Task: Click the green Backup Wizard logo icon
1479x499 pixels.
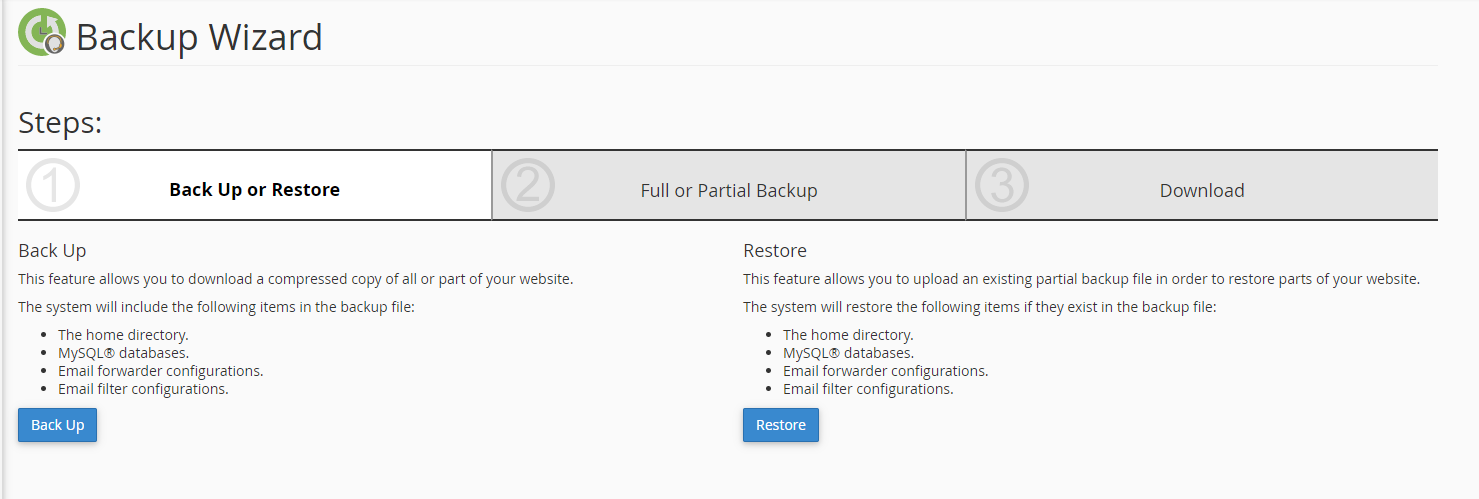Action: coord(42,32)
